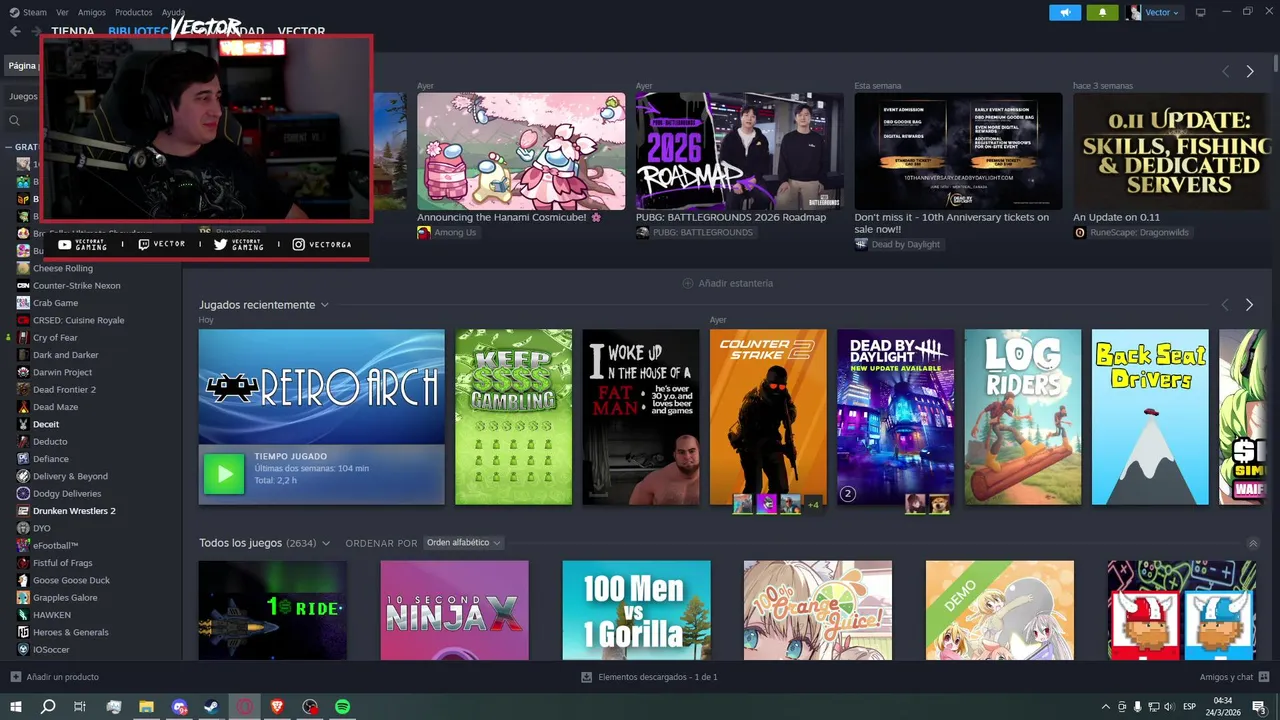The width and height of the screenshot is (1280, 720).
Task: Click the Darwin Project sidebar icon
Action: [x=23, y=372]
